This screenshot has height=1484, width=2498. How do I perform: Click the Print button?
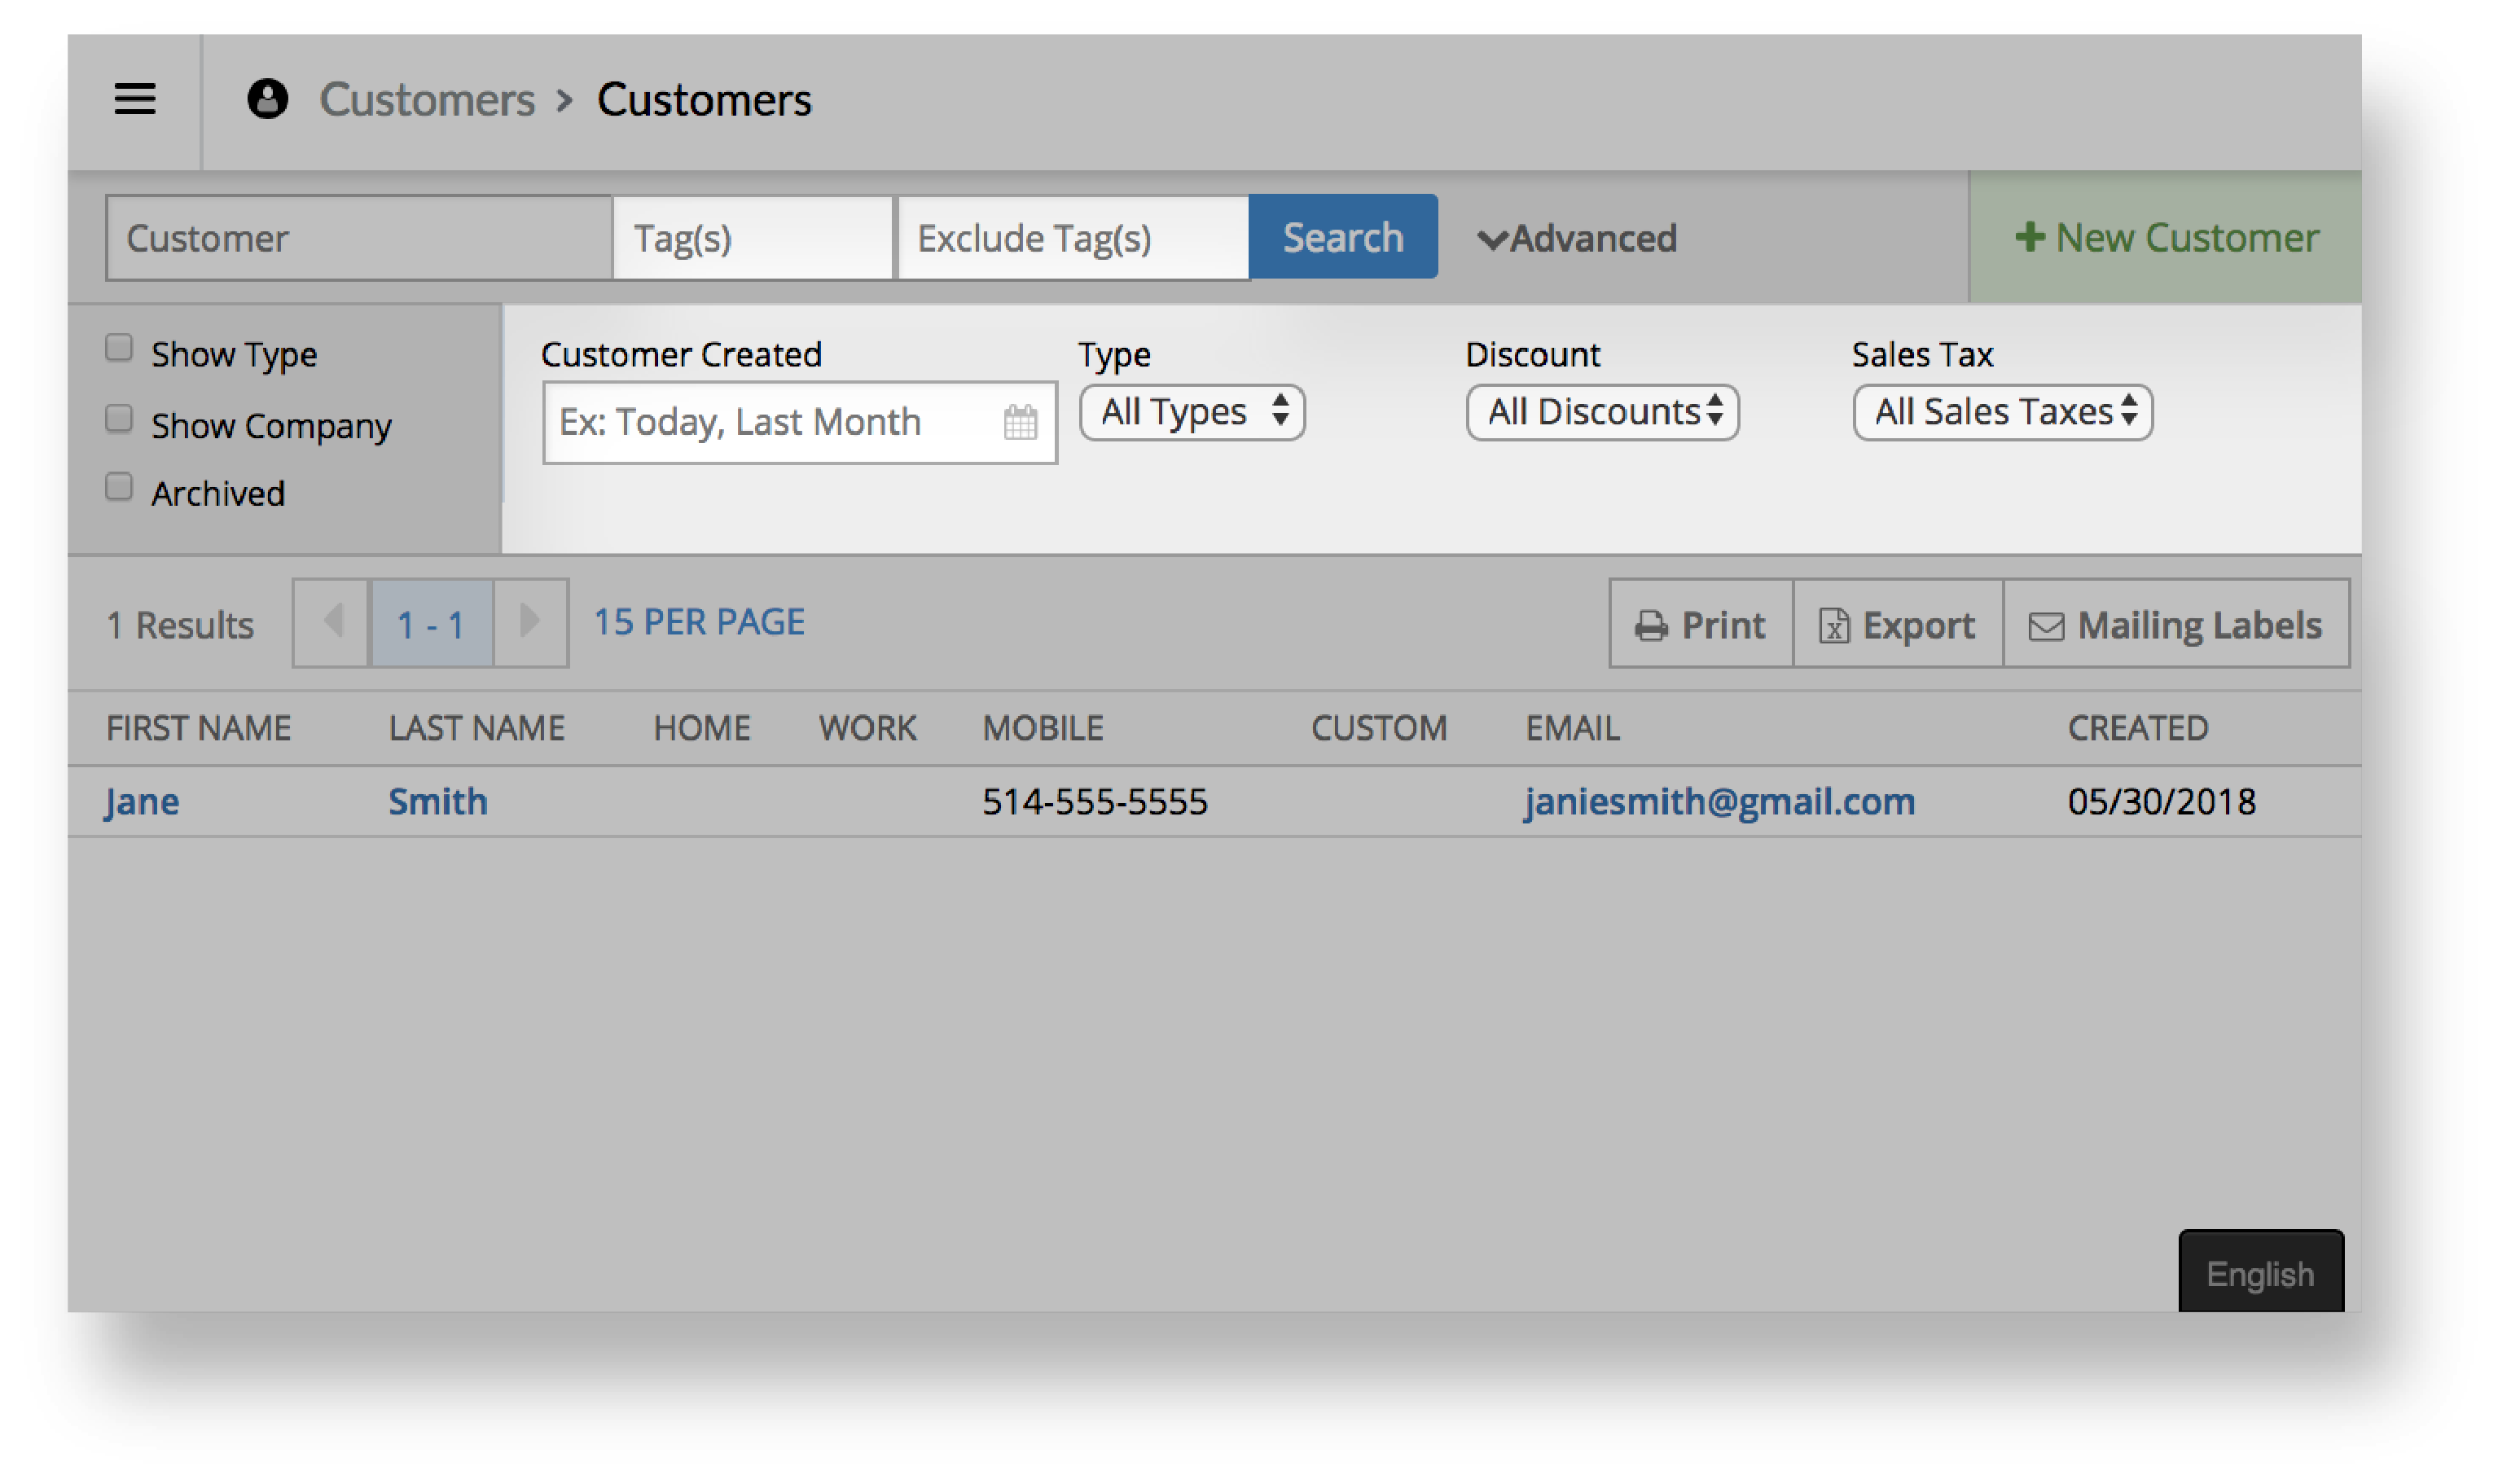click(1701, 624)
